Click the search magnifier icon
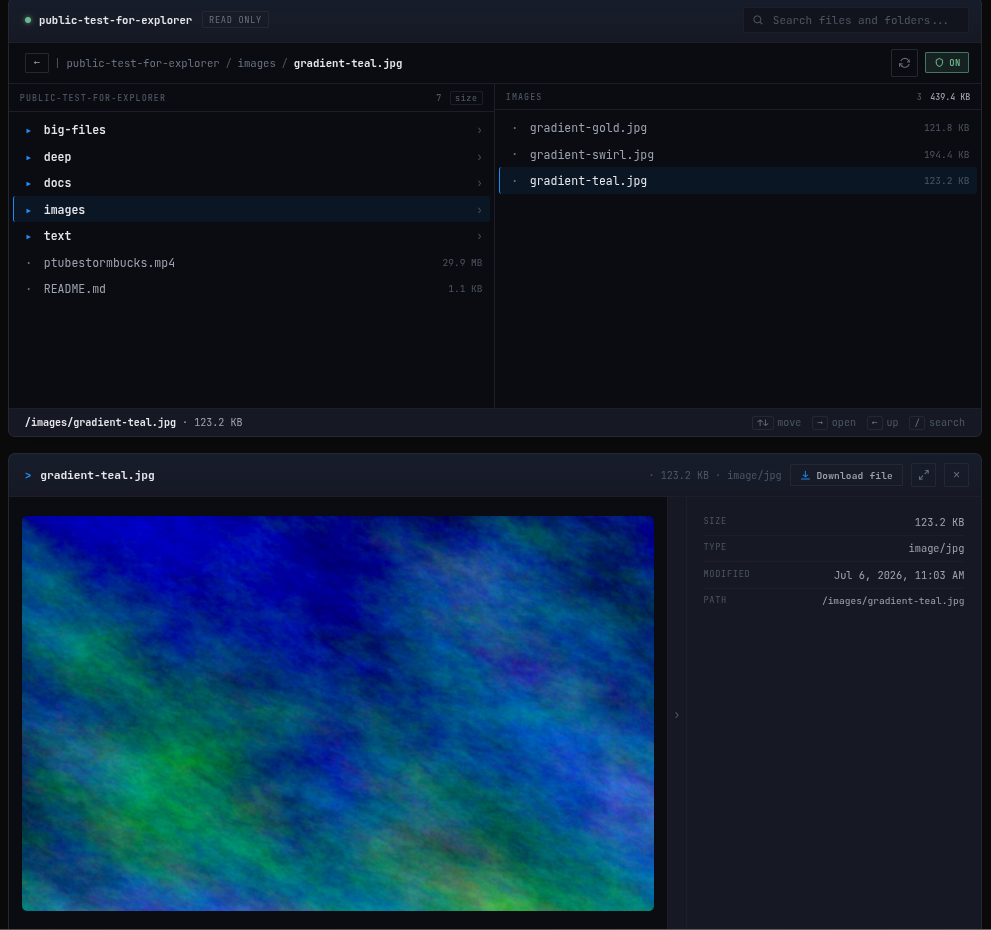This screenshot has width=991, height=930. click(x=758, y=20)
